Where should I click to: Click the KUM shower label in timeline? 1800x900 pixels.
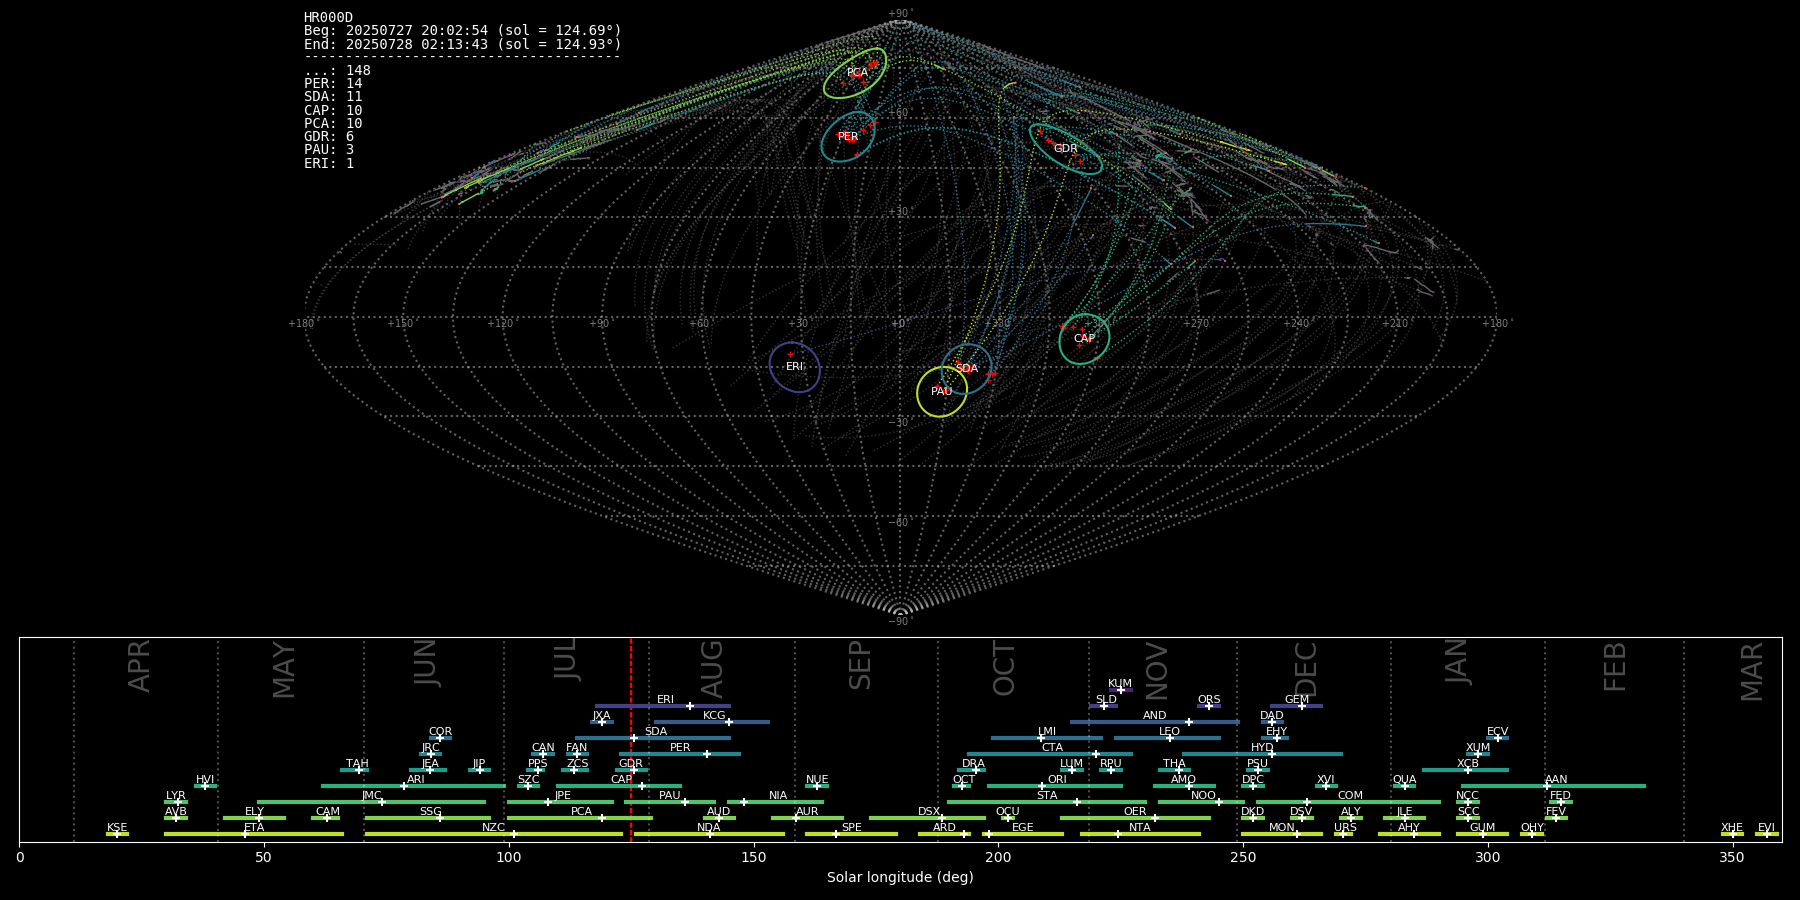(1120, 684)
